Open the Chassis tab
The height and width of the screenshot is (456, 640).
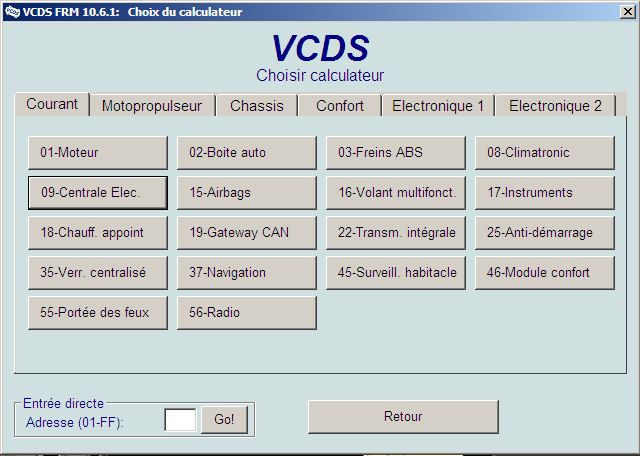257,106
